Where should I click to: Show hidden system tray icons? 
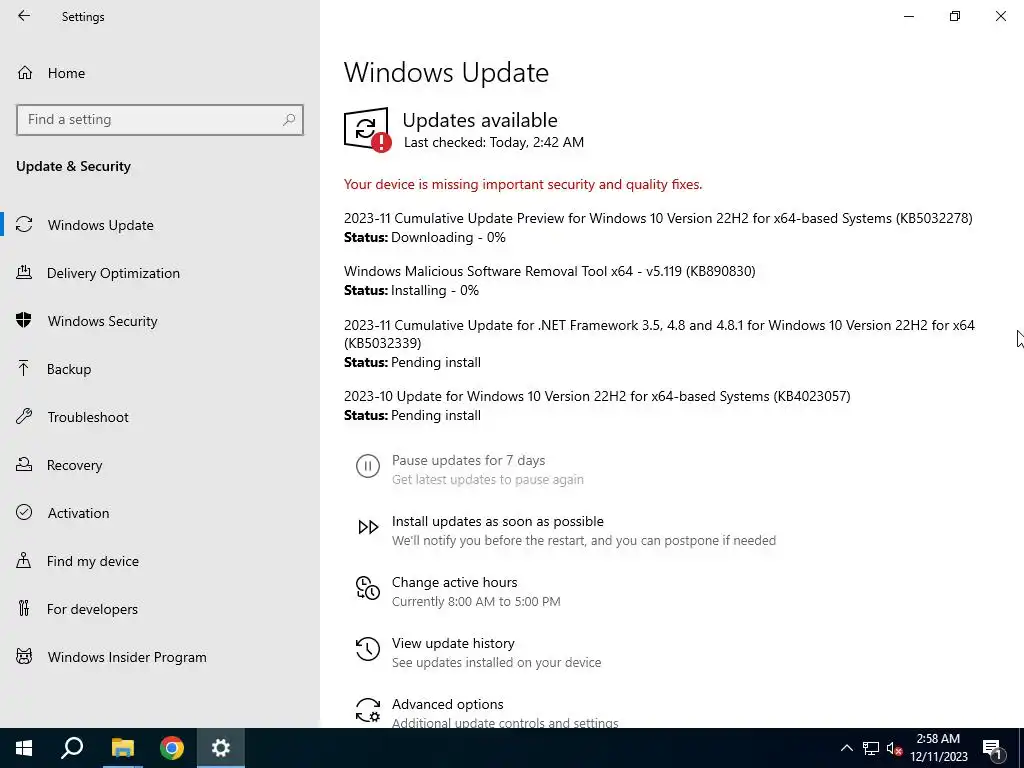(846, 748)
